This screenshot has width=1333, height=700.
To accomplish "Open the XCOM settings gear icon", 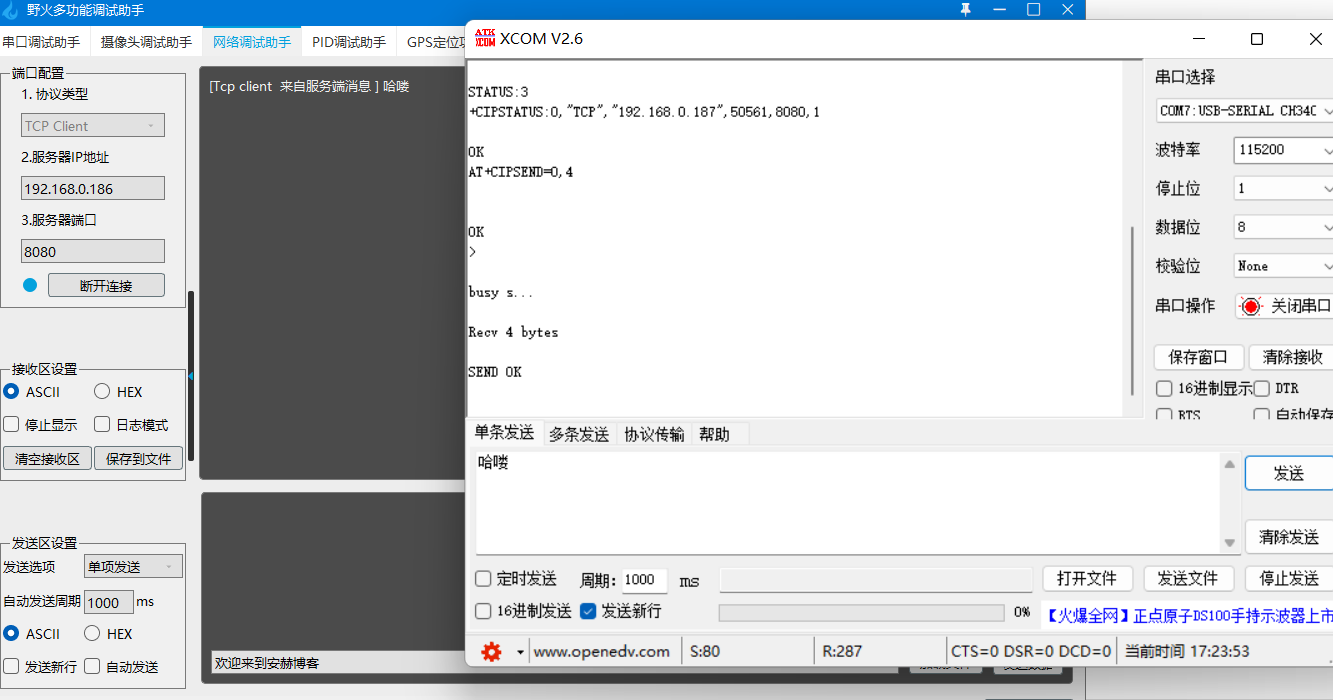I will tap(489, 650).
